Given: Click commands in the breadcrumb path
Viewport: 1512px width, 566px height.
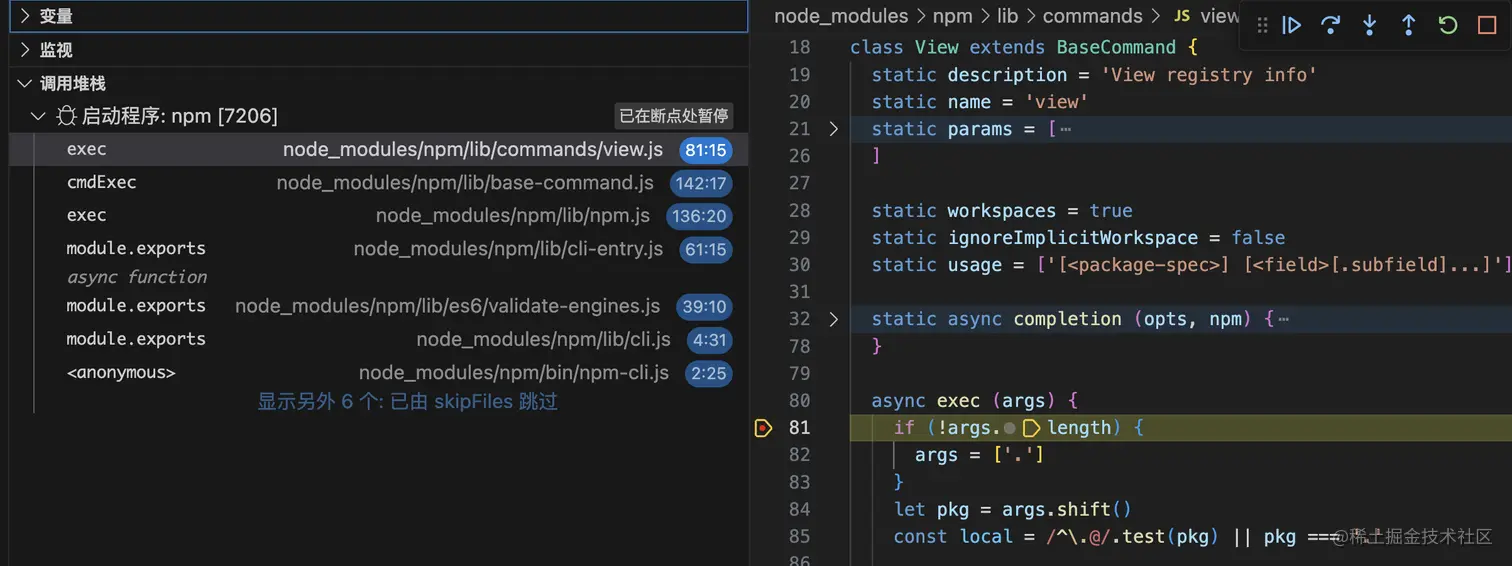Looking at the screenshot, I should (x=1092, y=16).
